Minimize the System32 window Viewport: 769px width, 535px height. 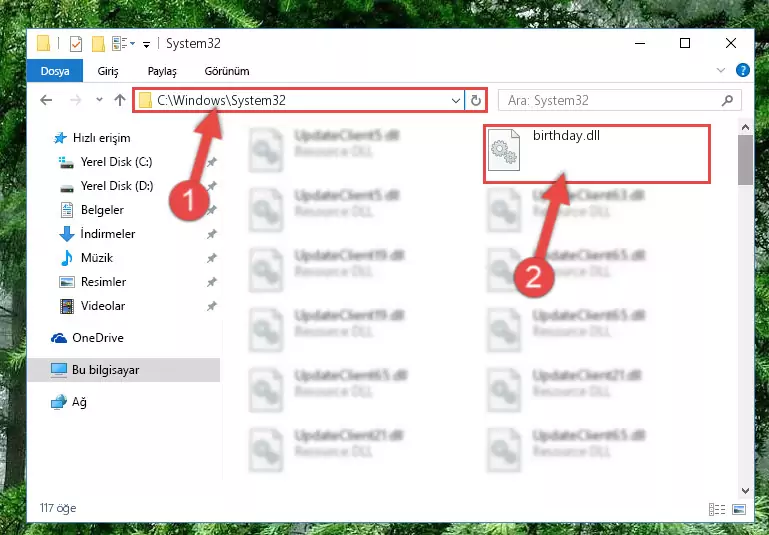[640, 43]
